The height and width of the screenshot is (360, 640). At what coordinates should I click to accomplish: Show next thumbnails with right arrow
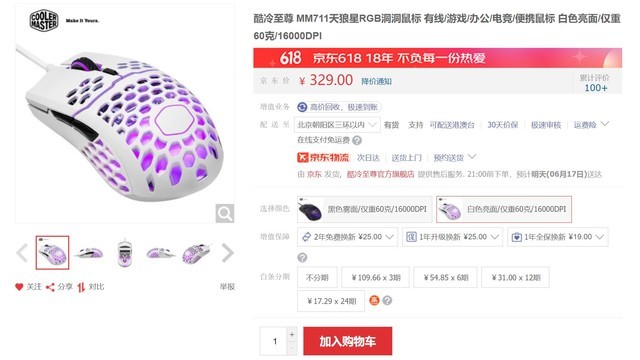227,253
